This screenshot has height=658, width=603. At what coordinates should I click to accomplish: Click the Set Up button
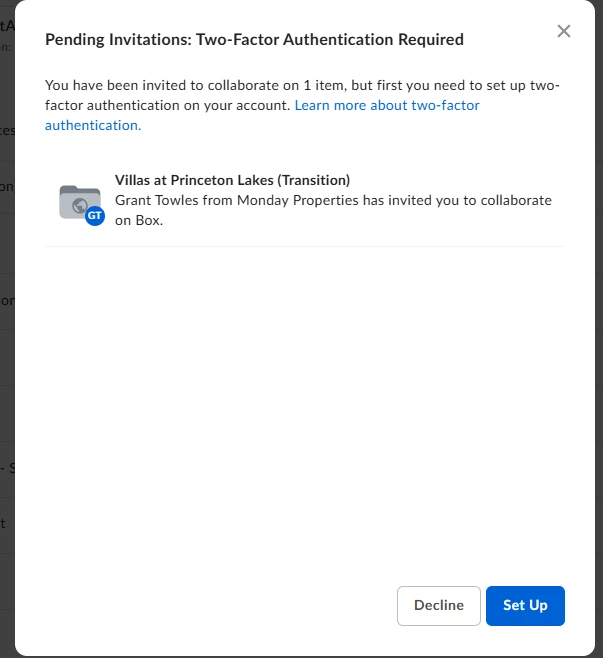point(525,606)
